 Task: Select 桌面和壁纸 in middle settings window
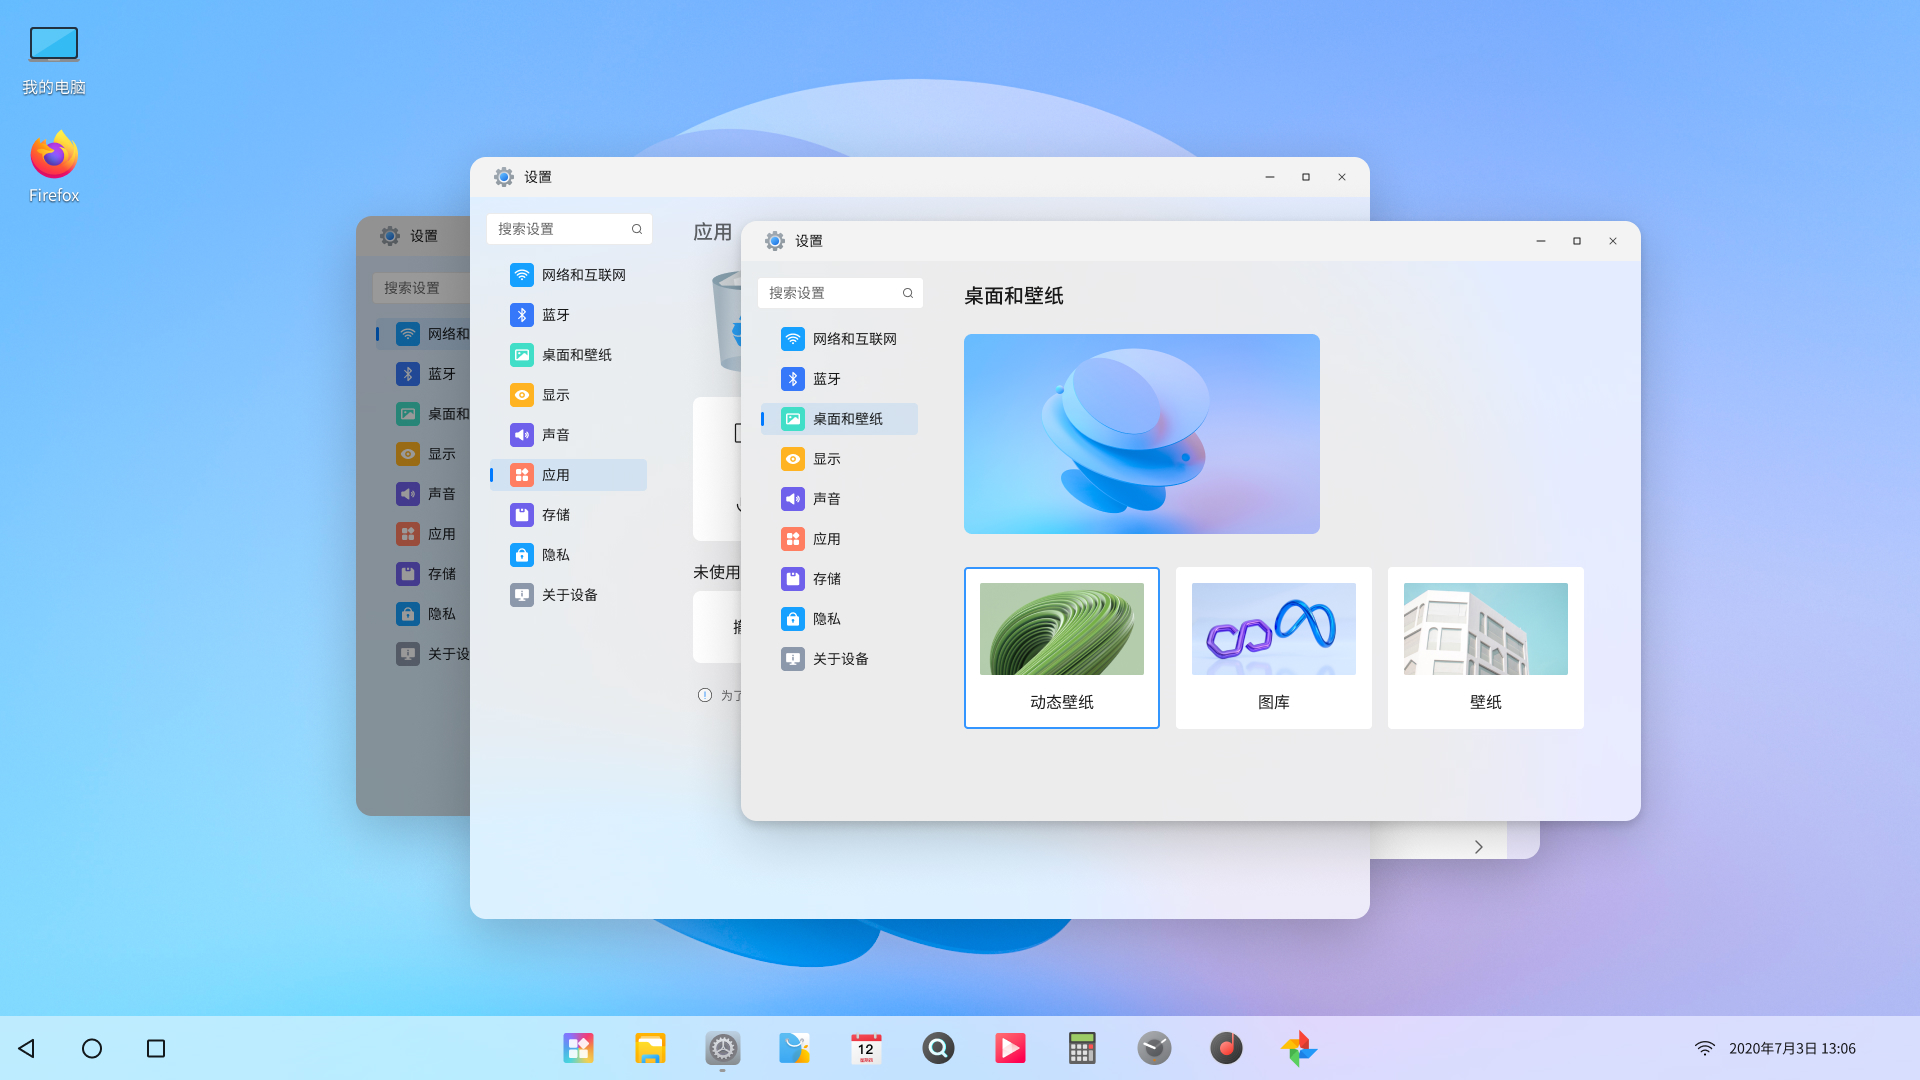pyautogui.click(x=576, y=355)
